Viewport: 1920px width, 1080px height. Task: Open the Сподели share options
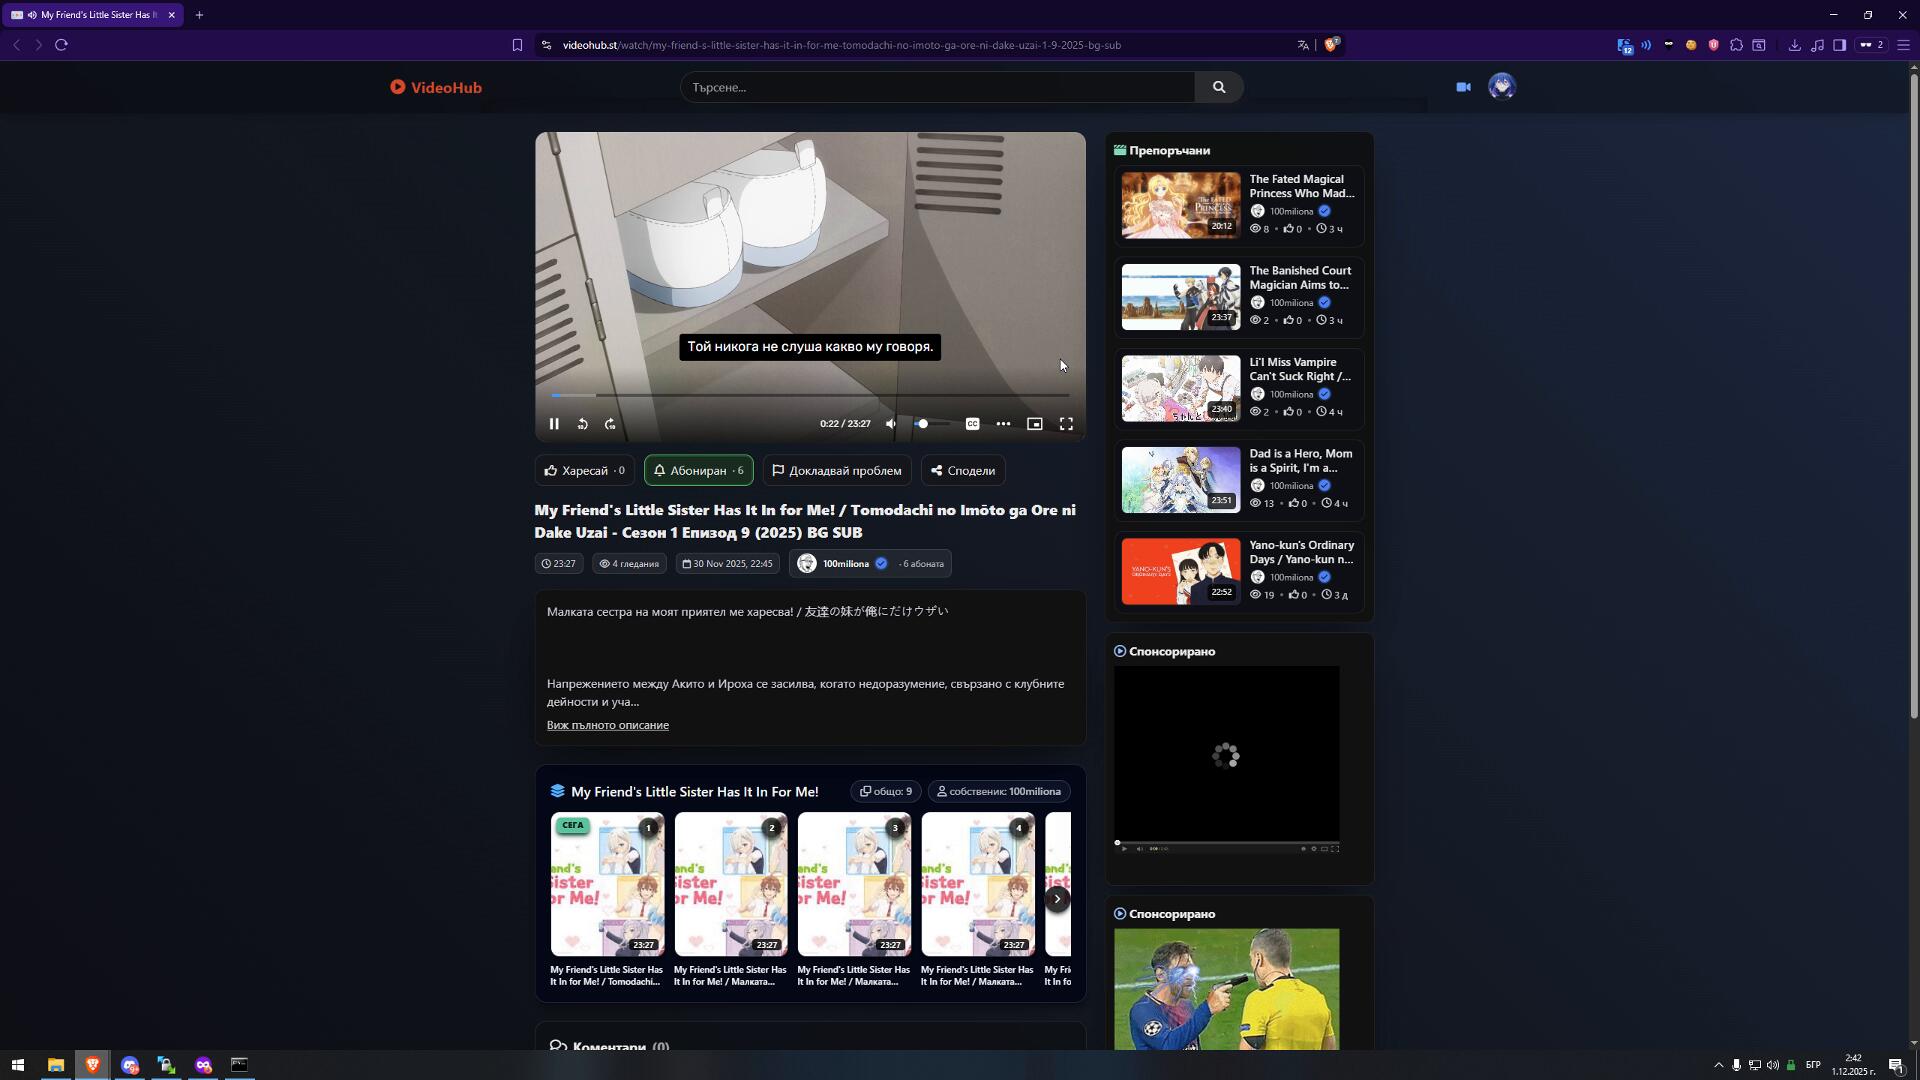(962, 471)
